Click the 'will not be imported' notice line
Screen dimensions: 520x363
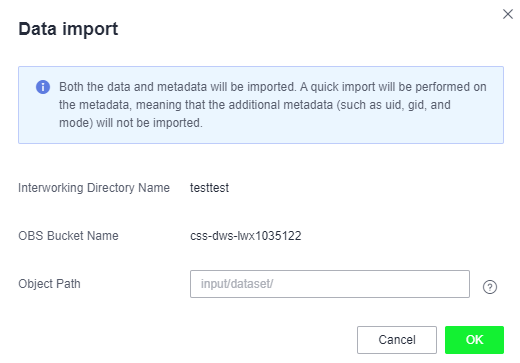pyautogui.click(x=131, y=123)
